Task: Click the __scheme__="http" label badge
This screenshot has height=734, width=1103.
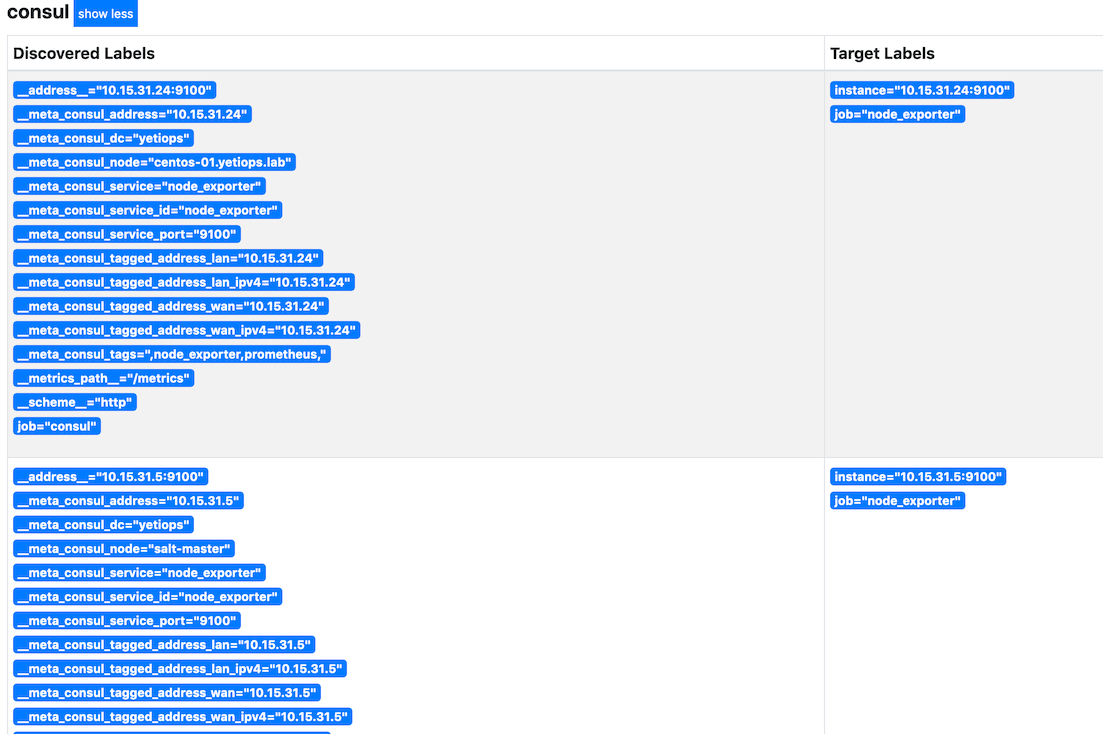Action: point(75,401)
